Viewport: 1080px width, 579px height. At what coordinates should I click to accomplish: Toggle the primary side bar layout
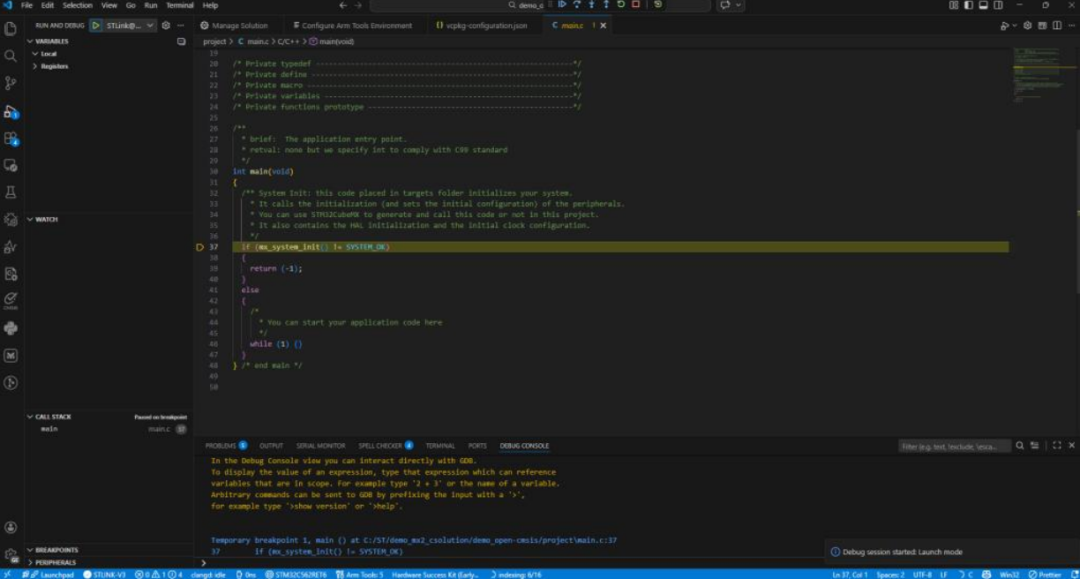click(x=968, y=5)
